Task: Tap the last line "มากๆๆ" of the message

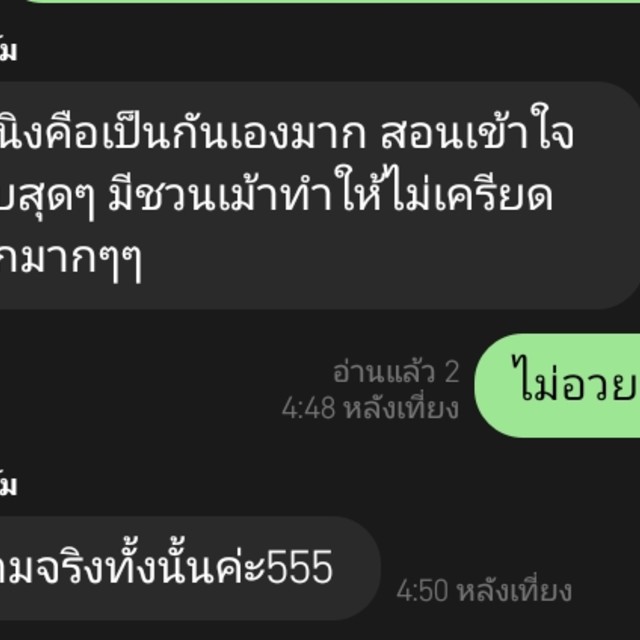Action: pos(71,258)
